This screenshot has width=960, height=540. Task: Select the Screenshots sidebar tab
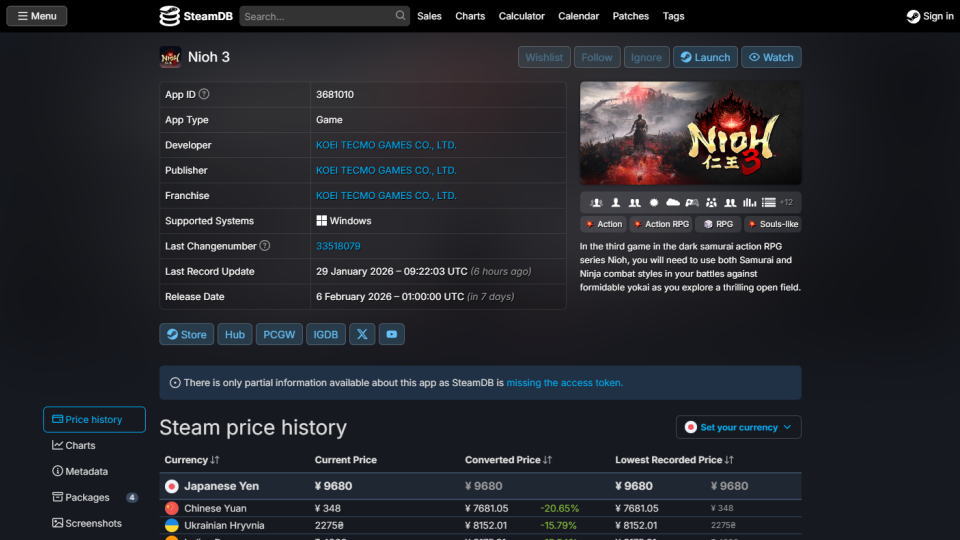94,523
